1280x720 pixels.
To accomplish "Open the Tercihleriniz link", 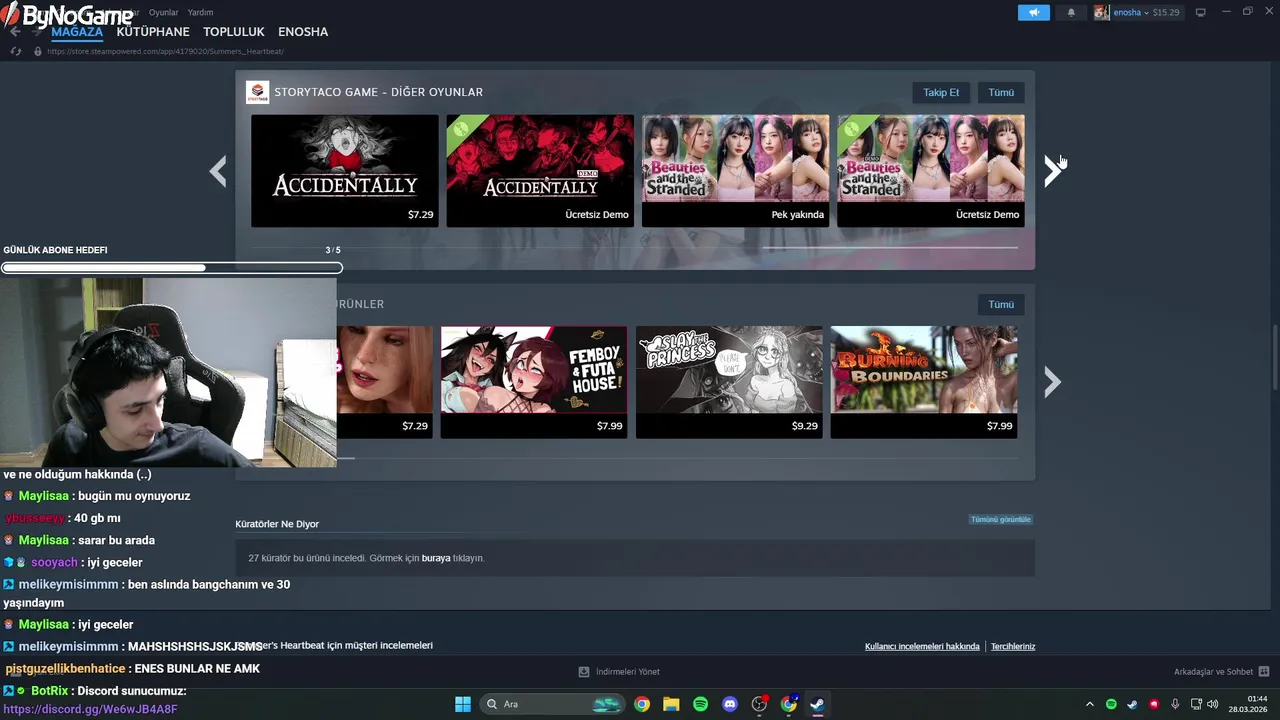I will click(1013, 646).
